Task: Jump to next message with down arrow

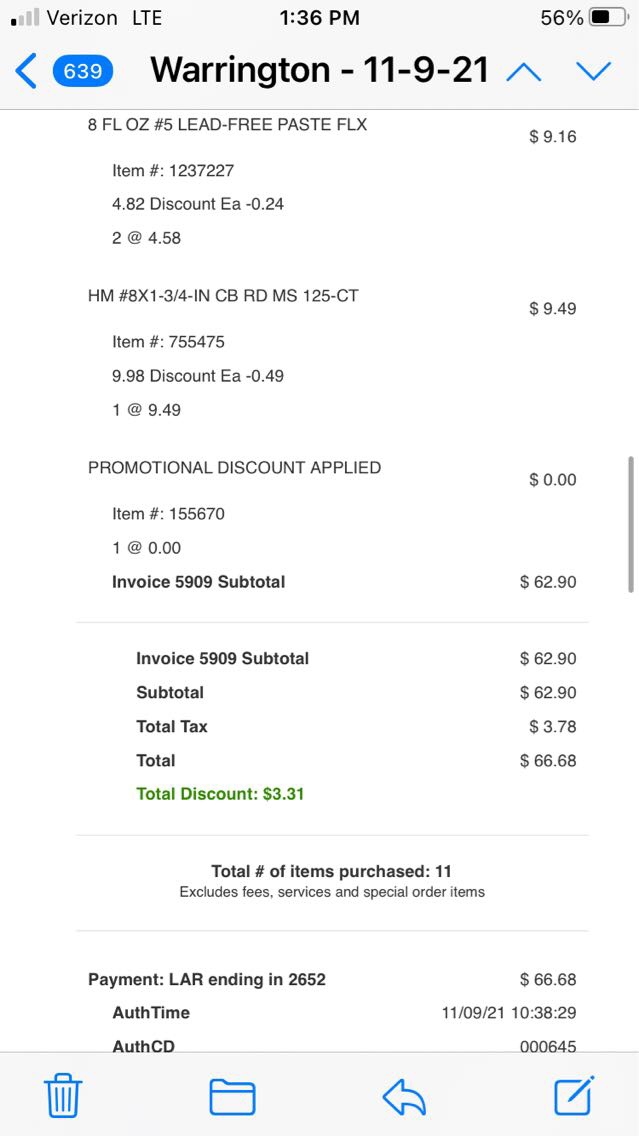Action: 593,71
